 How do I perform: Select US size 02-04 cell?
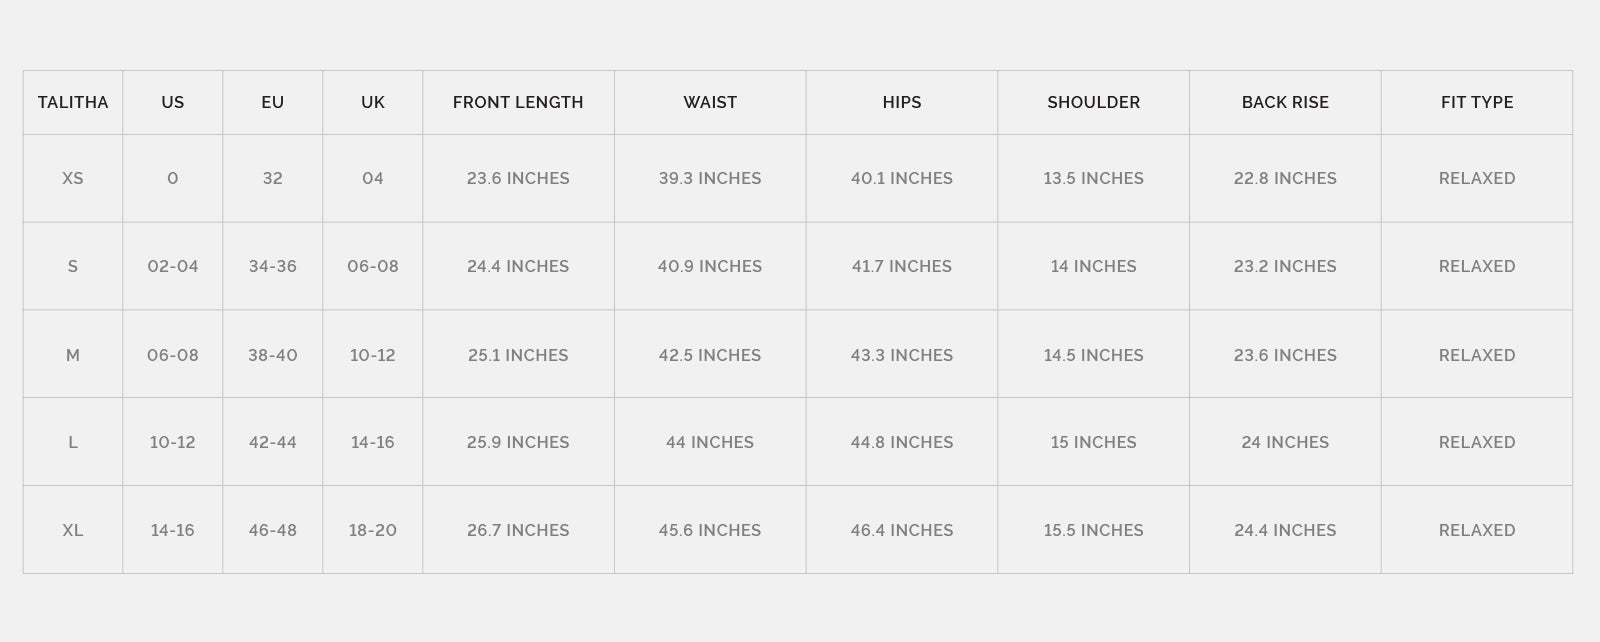pyautogui.click(x=173, y=266)
